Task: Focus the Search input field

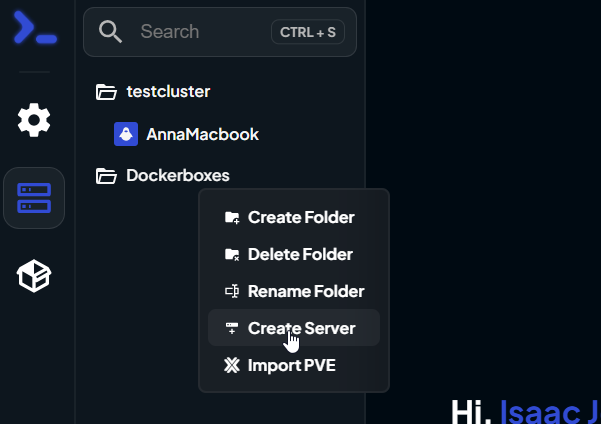Action: [220, 32]
